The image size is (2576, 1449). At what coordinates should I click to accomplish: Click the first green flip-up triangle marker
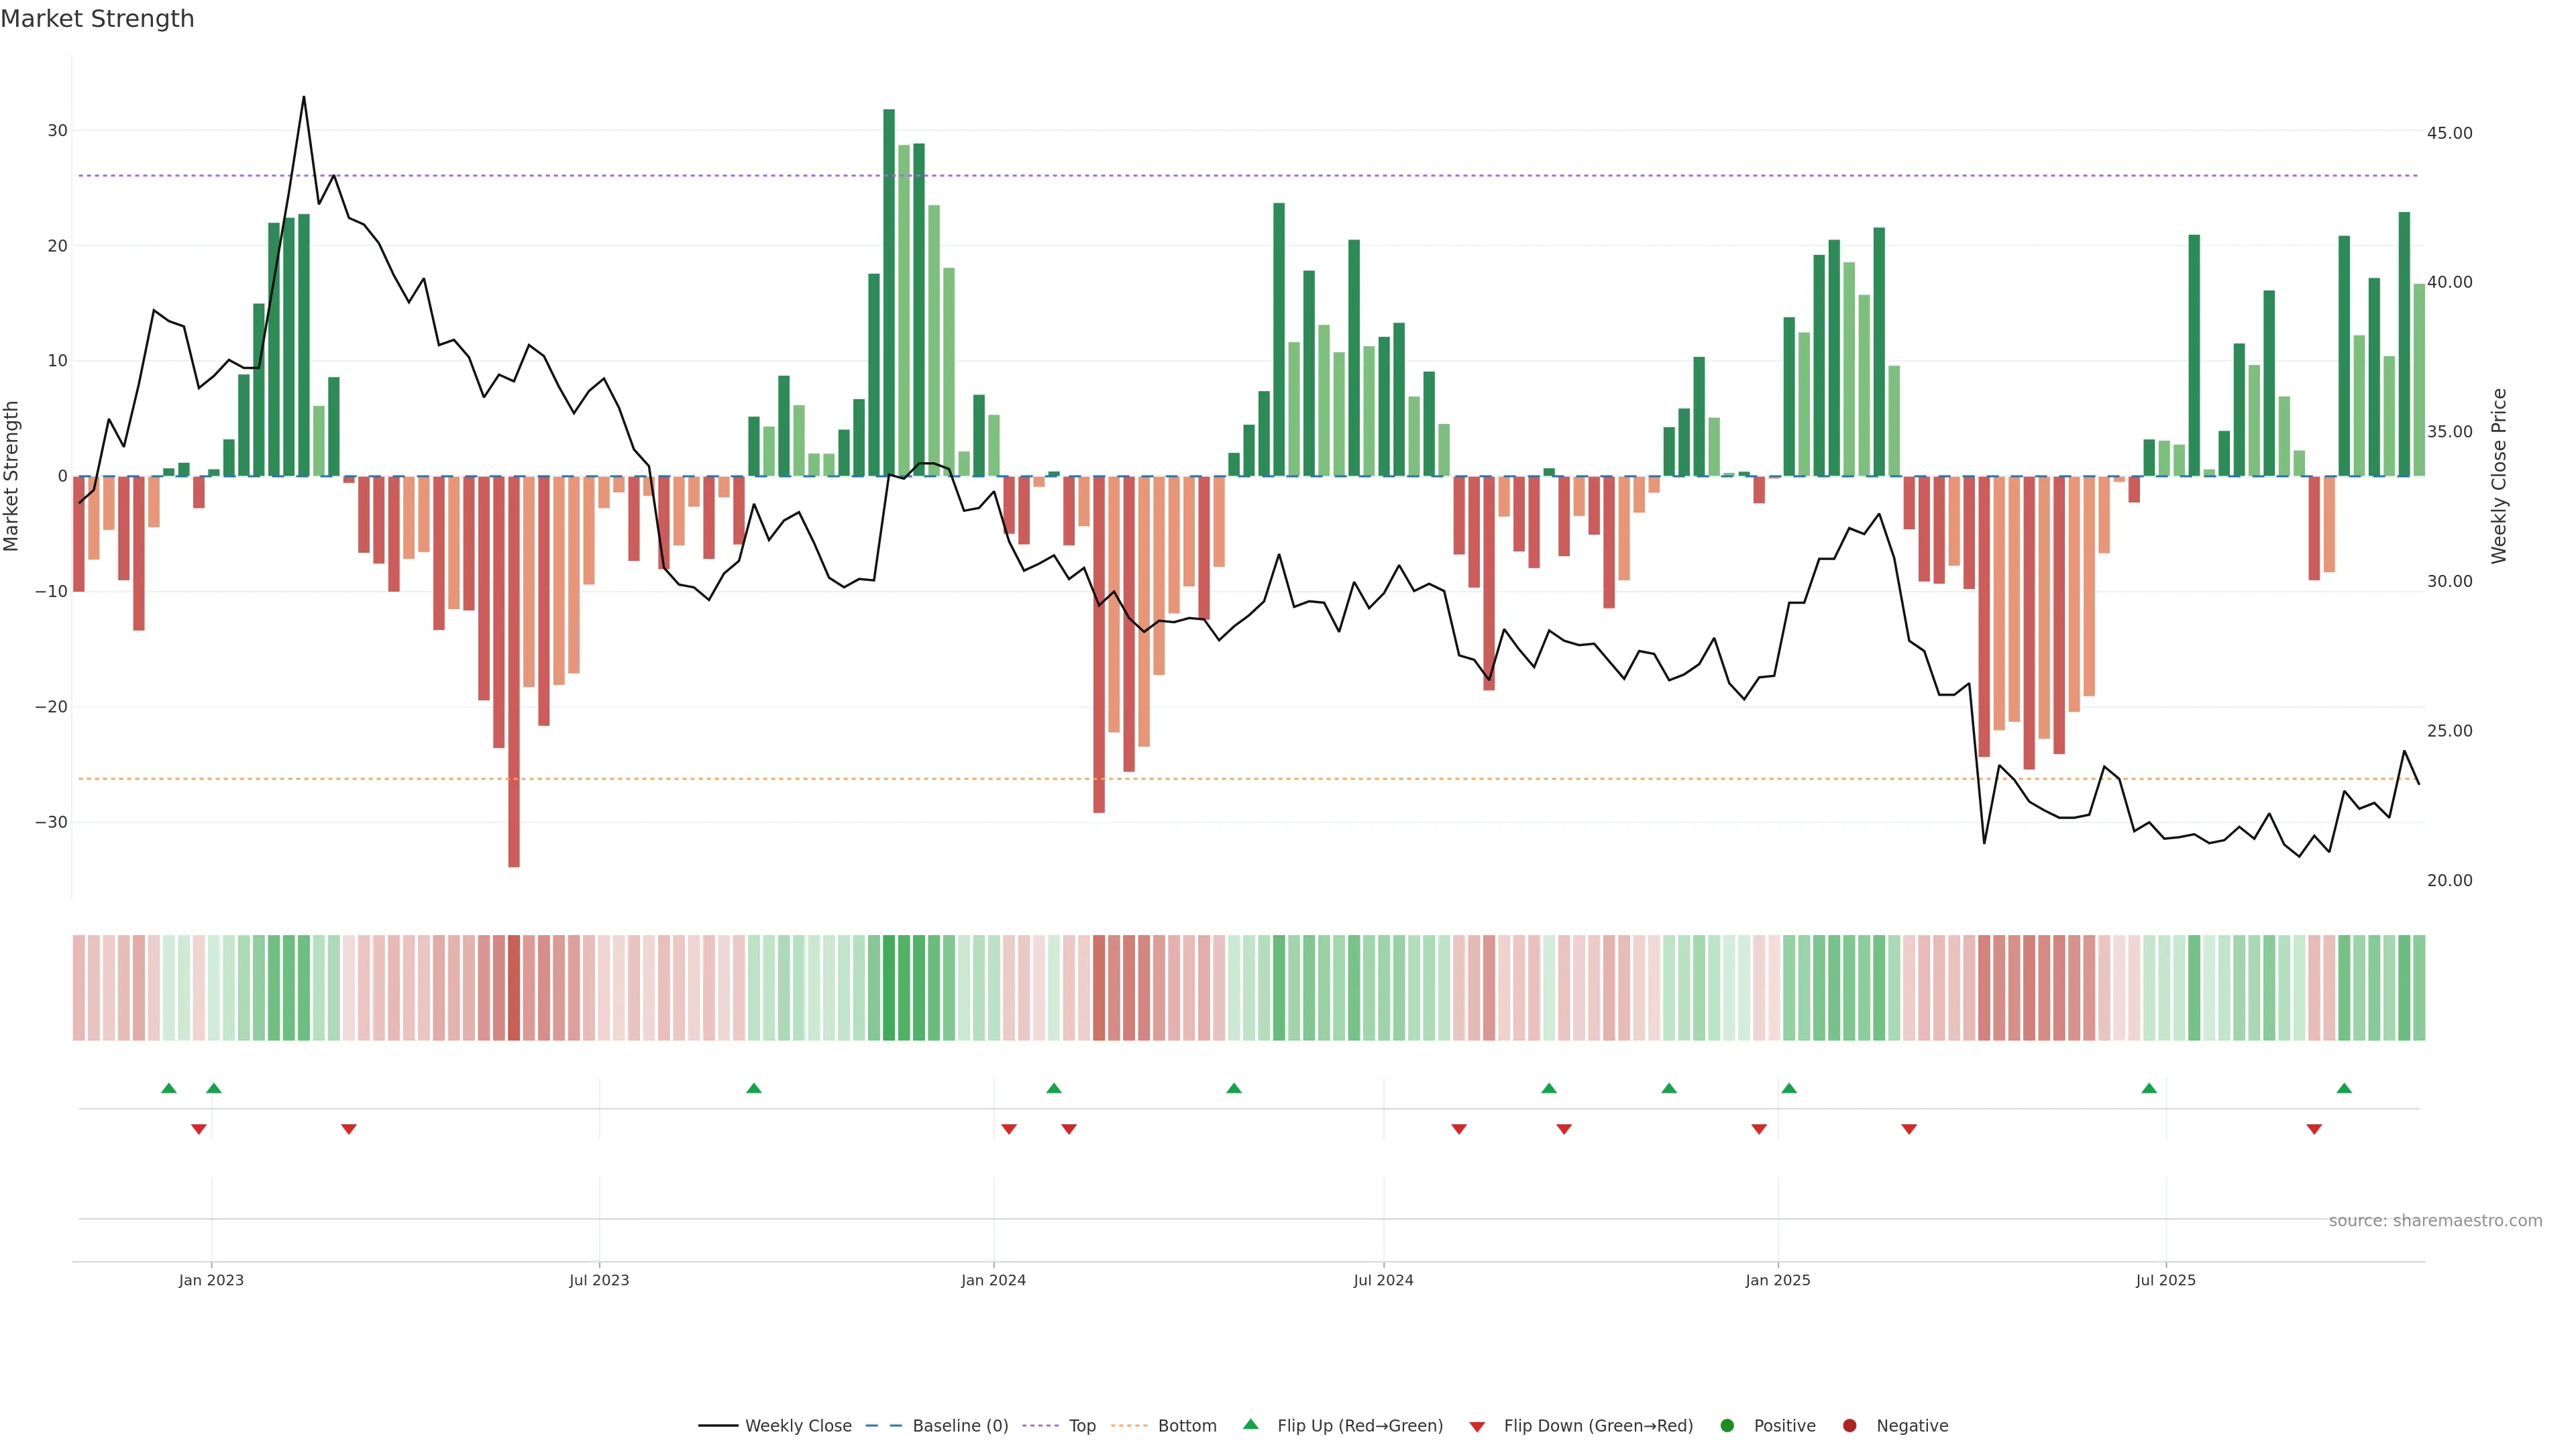[169, 1089]
